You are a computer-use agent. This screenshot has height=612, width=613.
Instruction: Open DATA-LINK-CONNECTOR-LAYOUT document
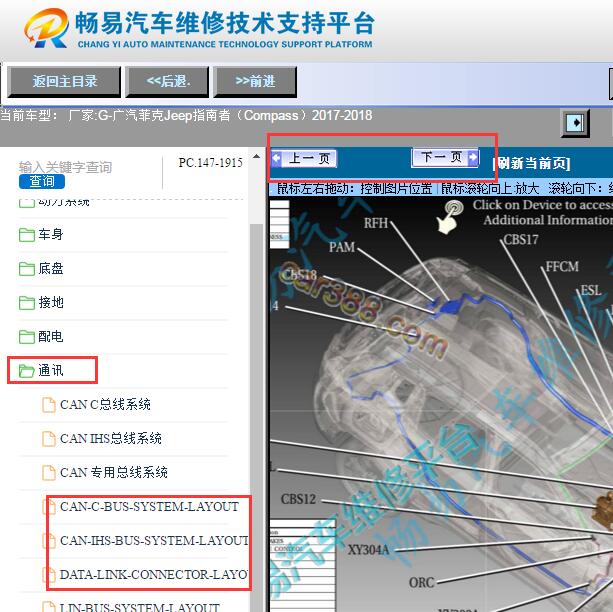point(154,575)
